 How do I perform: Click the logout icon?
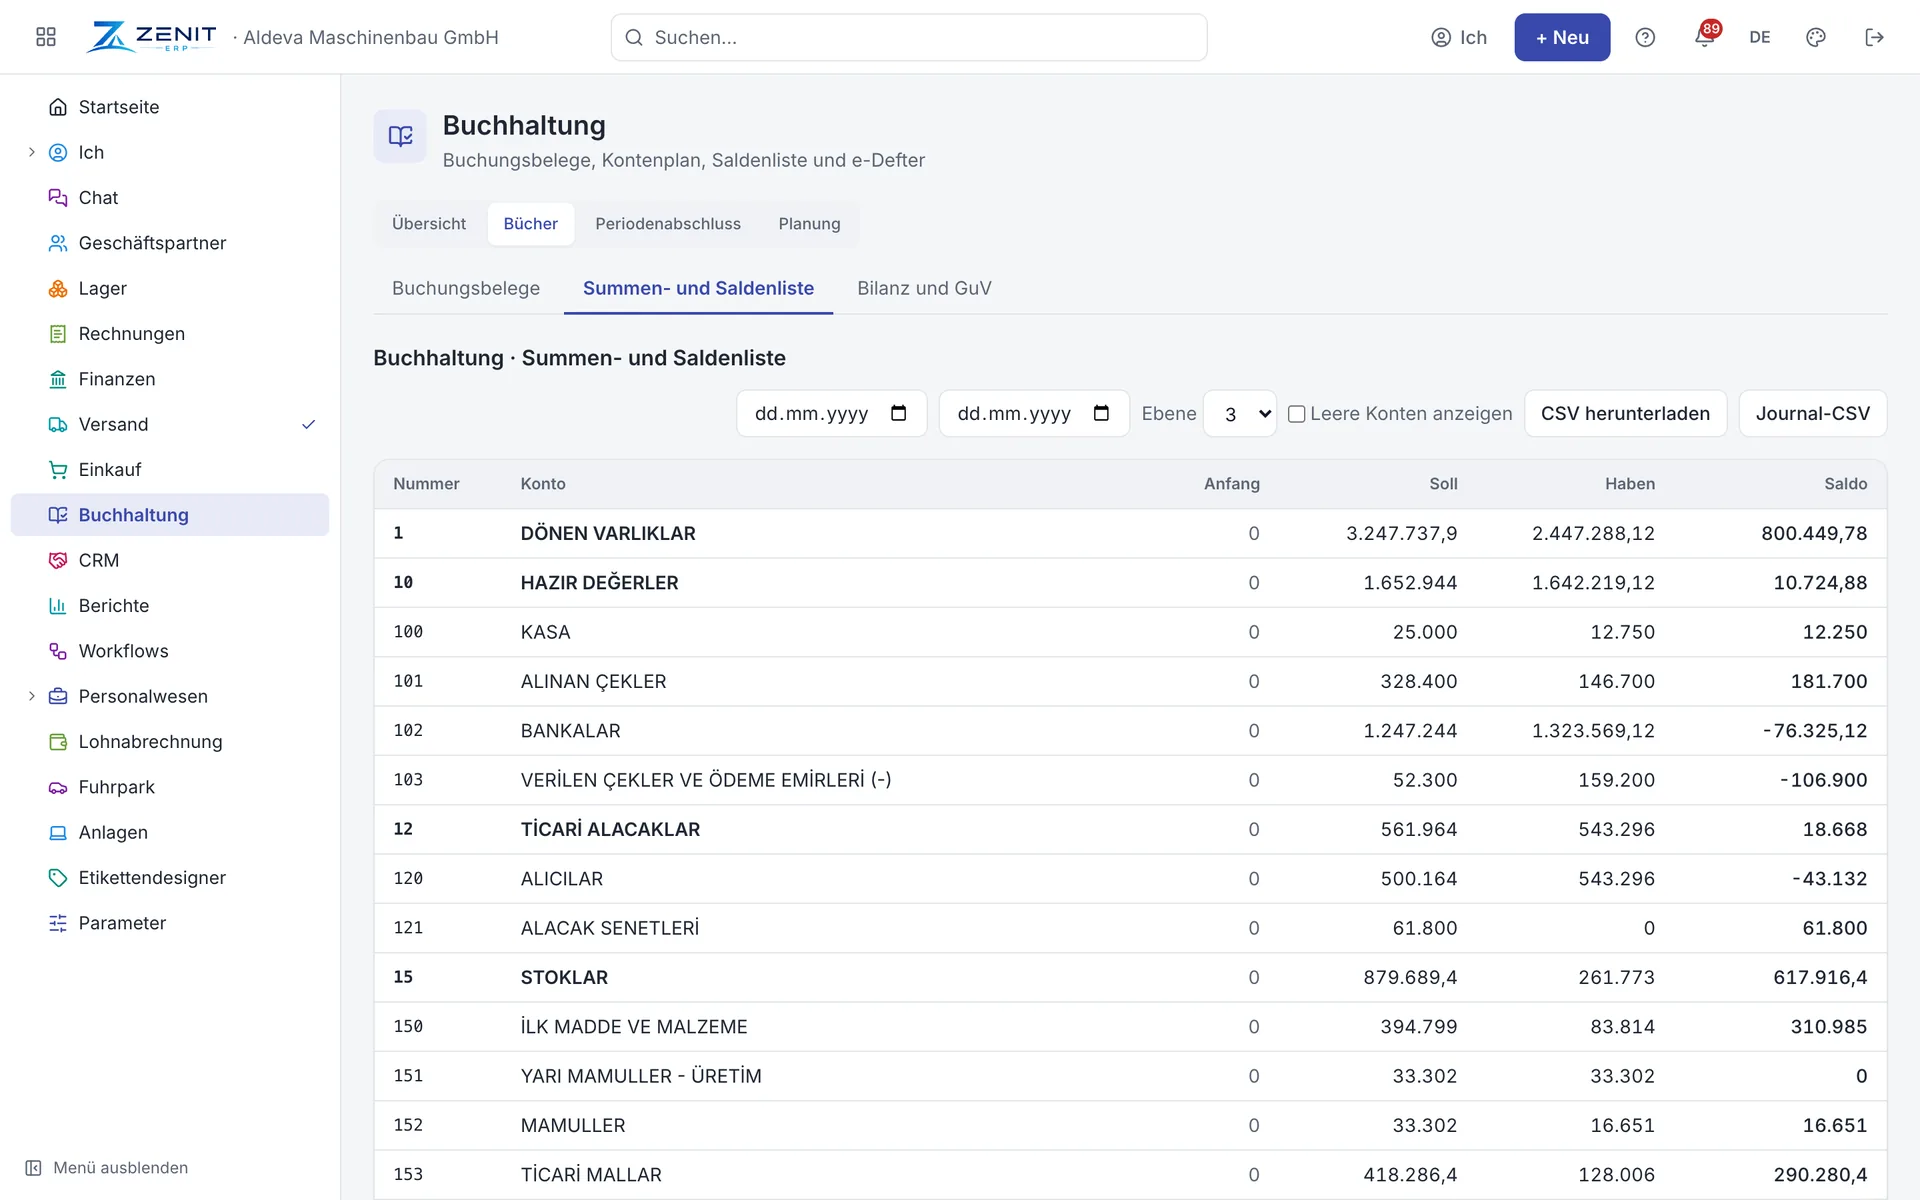1875,37
